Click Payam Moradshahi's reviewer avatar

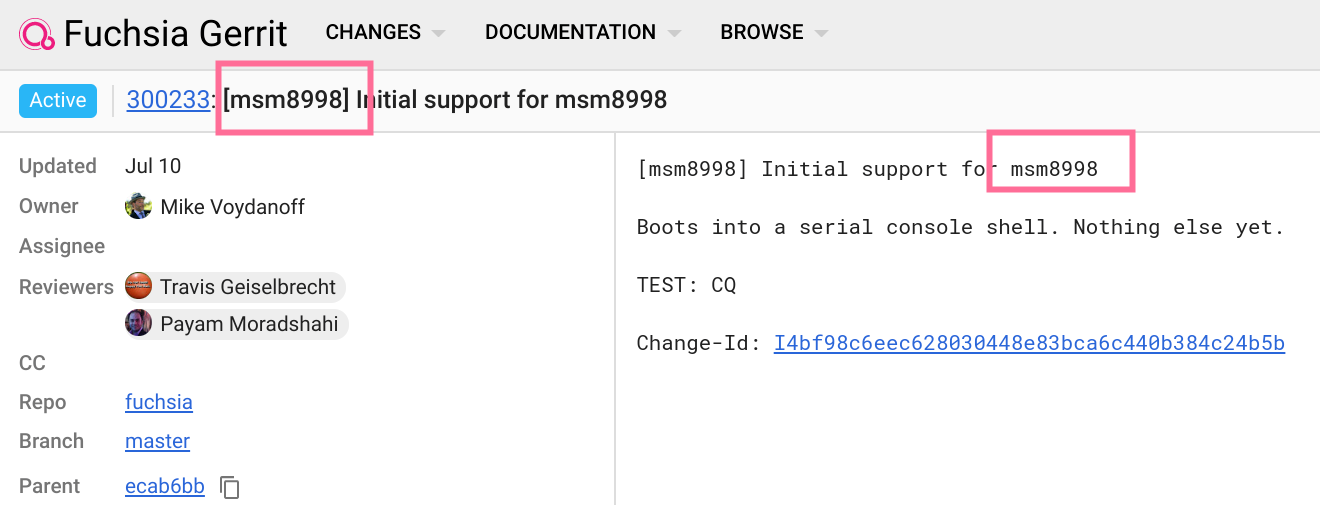click(x=138, y=323)
